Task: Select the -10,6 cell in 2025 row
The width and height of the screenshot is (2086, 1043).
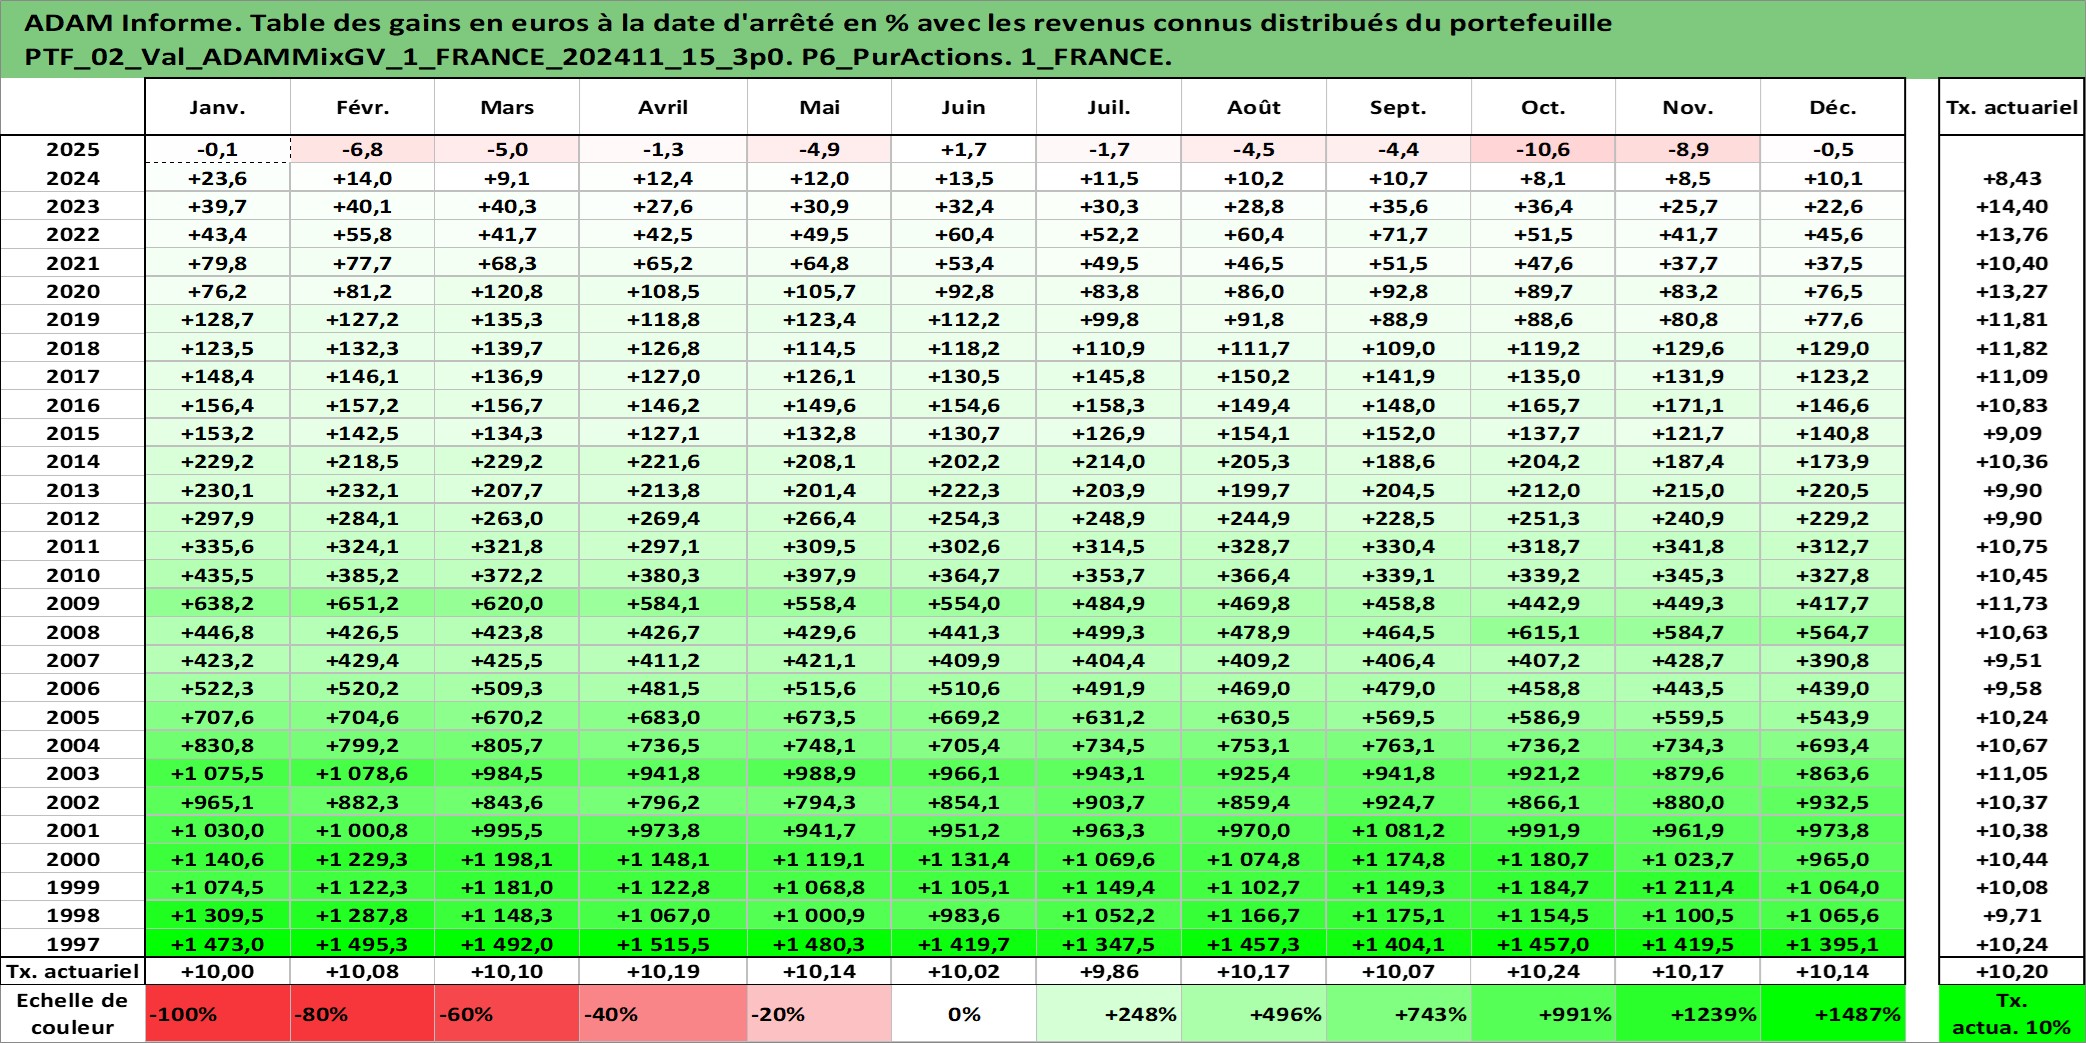Action: [x=1543, y=149]
